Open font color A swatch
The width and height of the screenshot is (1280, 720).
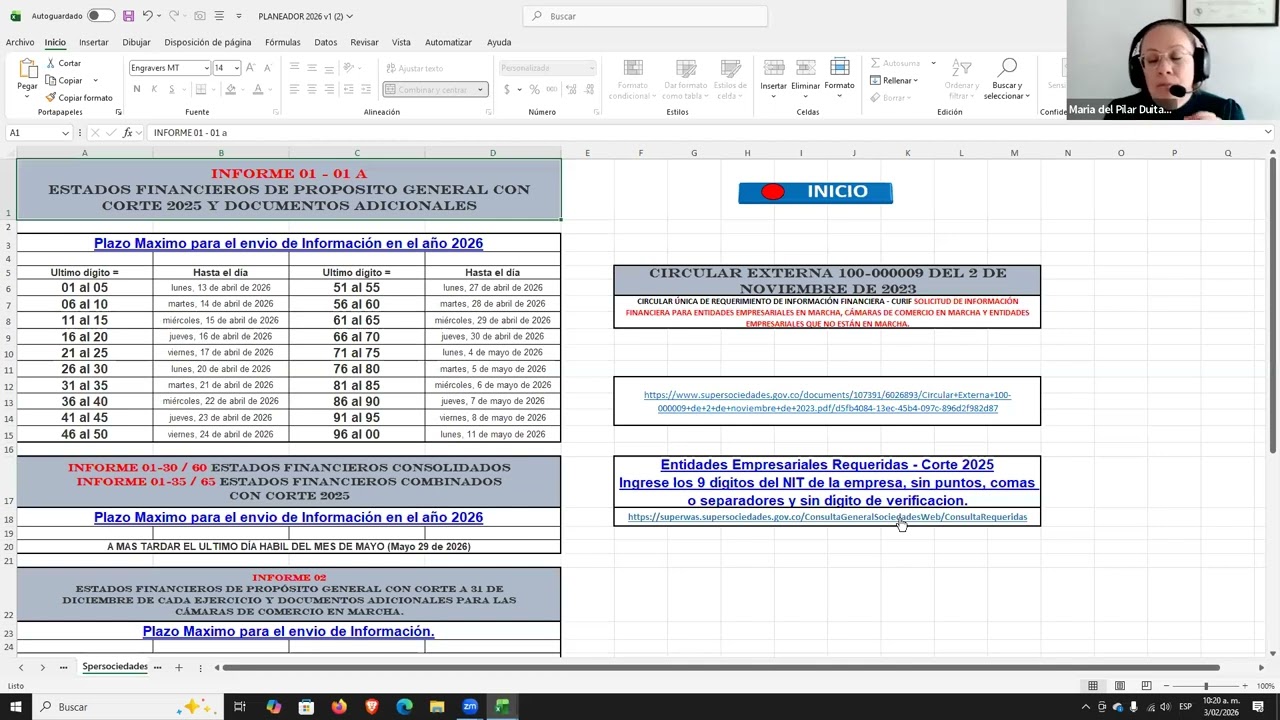pyautogui.click(x=257, y=89)
